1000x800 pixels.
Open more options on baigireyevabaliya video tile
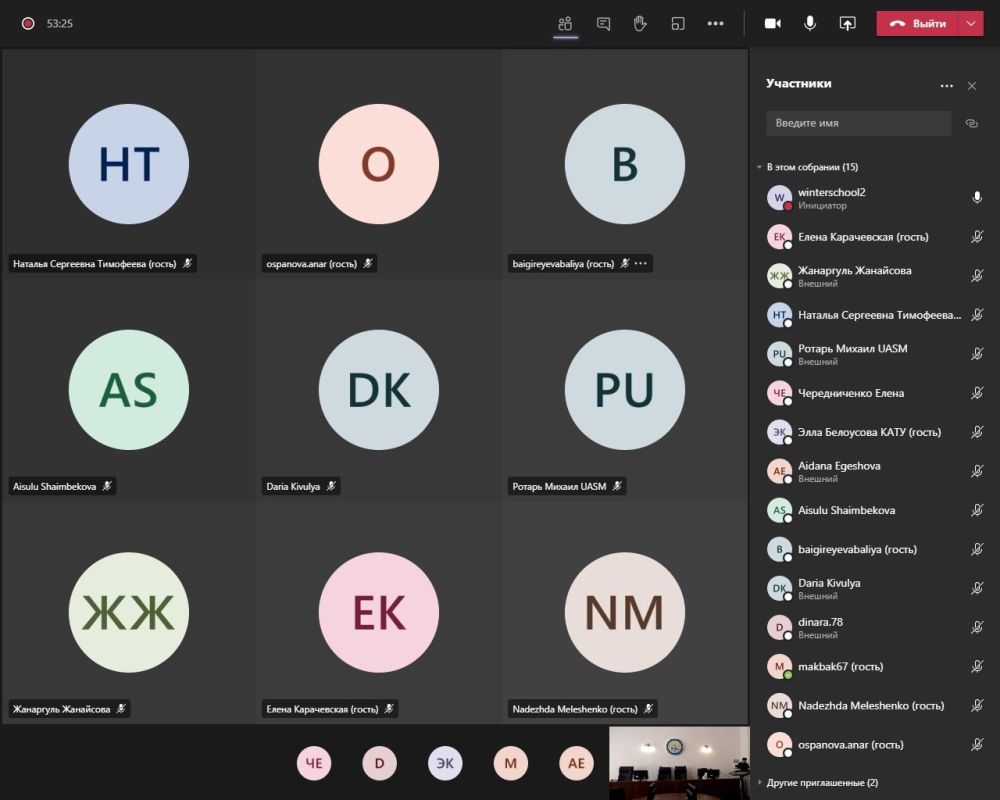(x=640, y=263)
